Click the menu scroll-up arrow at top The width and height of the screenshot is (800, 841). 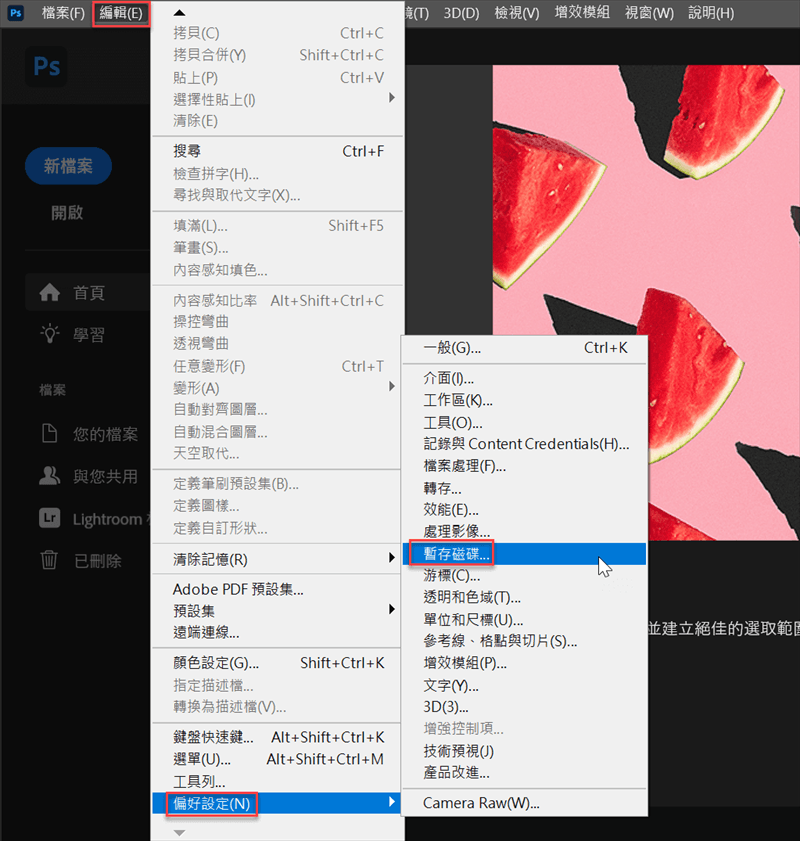pos(180,13)
